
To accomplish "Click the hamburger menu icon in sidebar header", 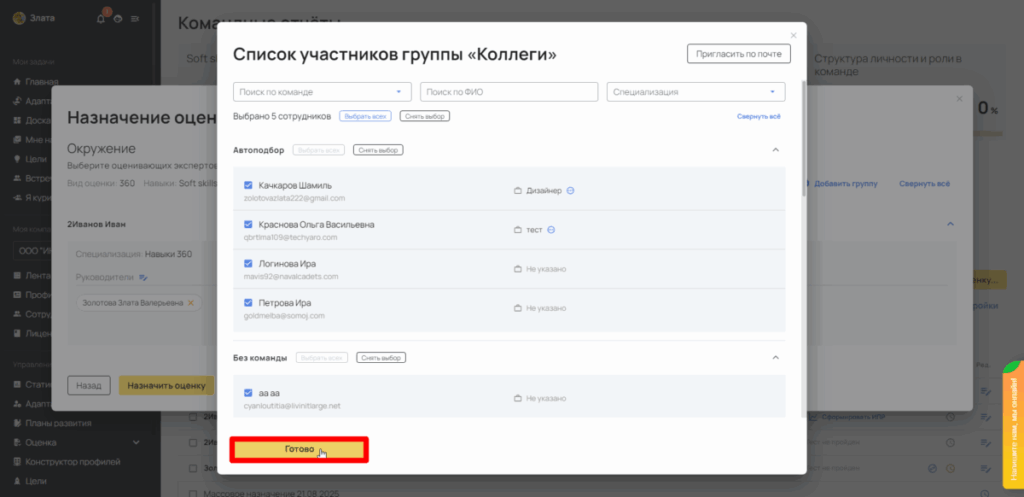I will (135, 19).
